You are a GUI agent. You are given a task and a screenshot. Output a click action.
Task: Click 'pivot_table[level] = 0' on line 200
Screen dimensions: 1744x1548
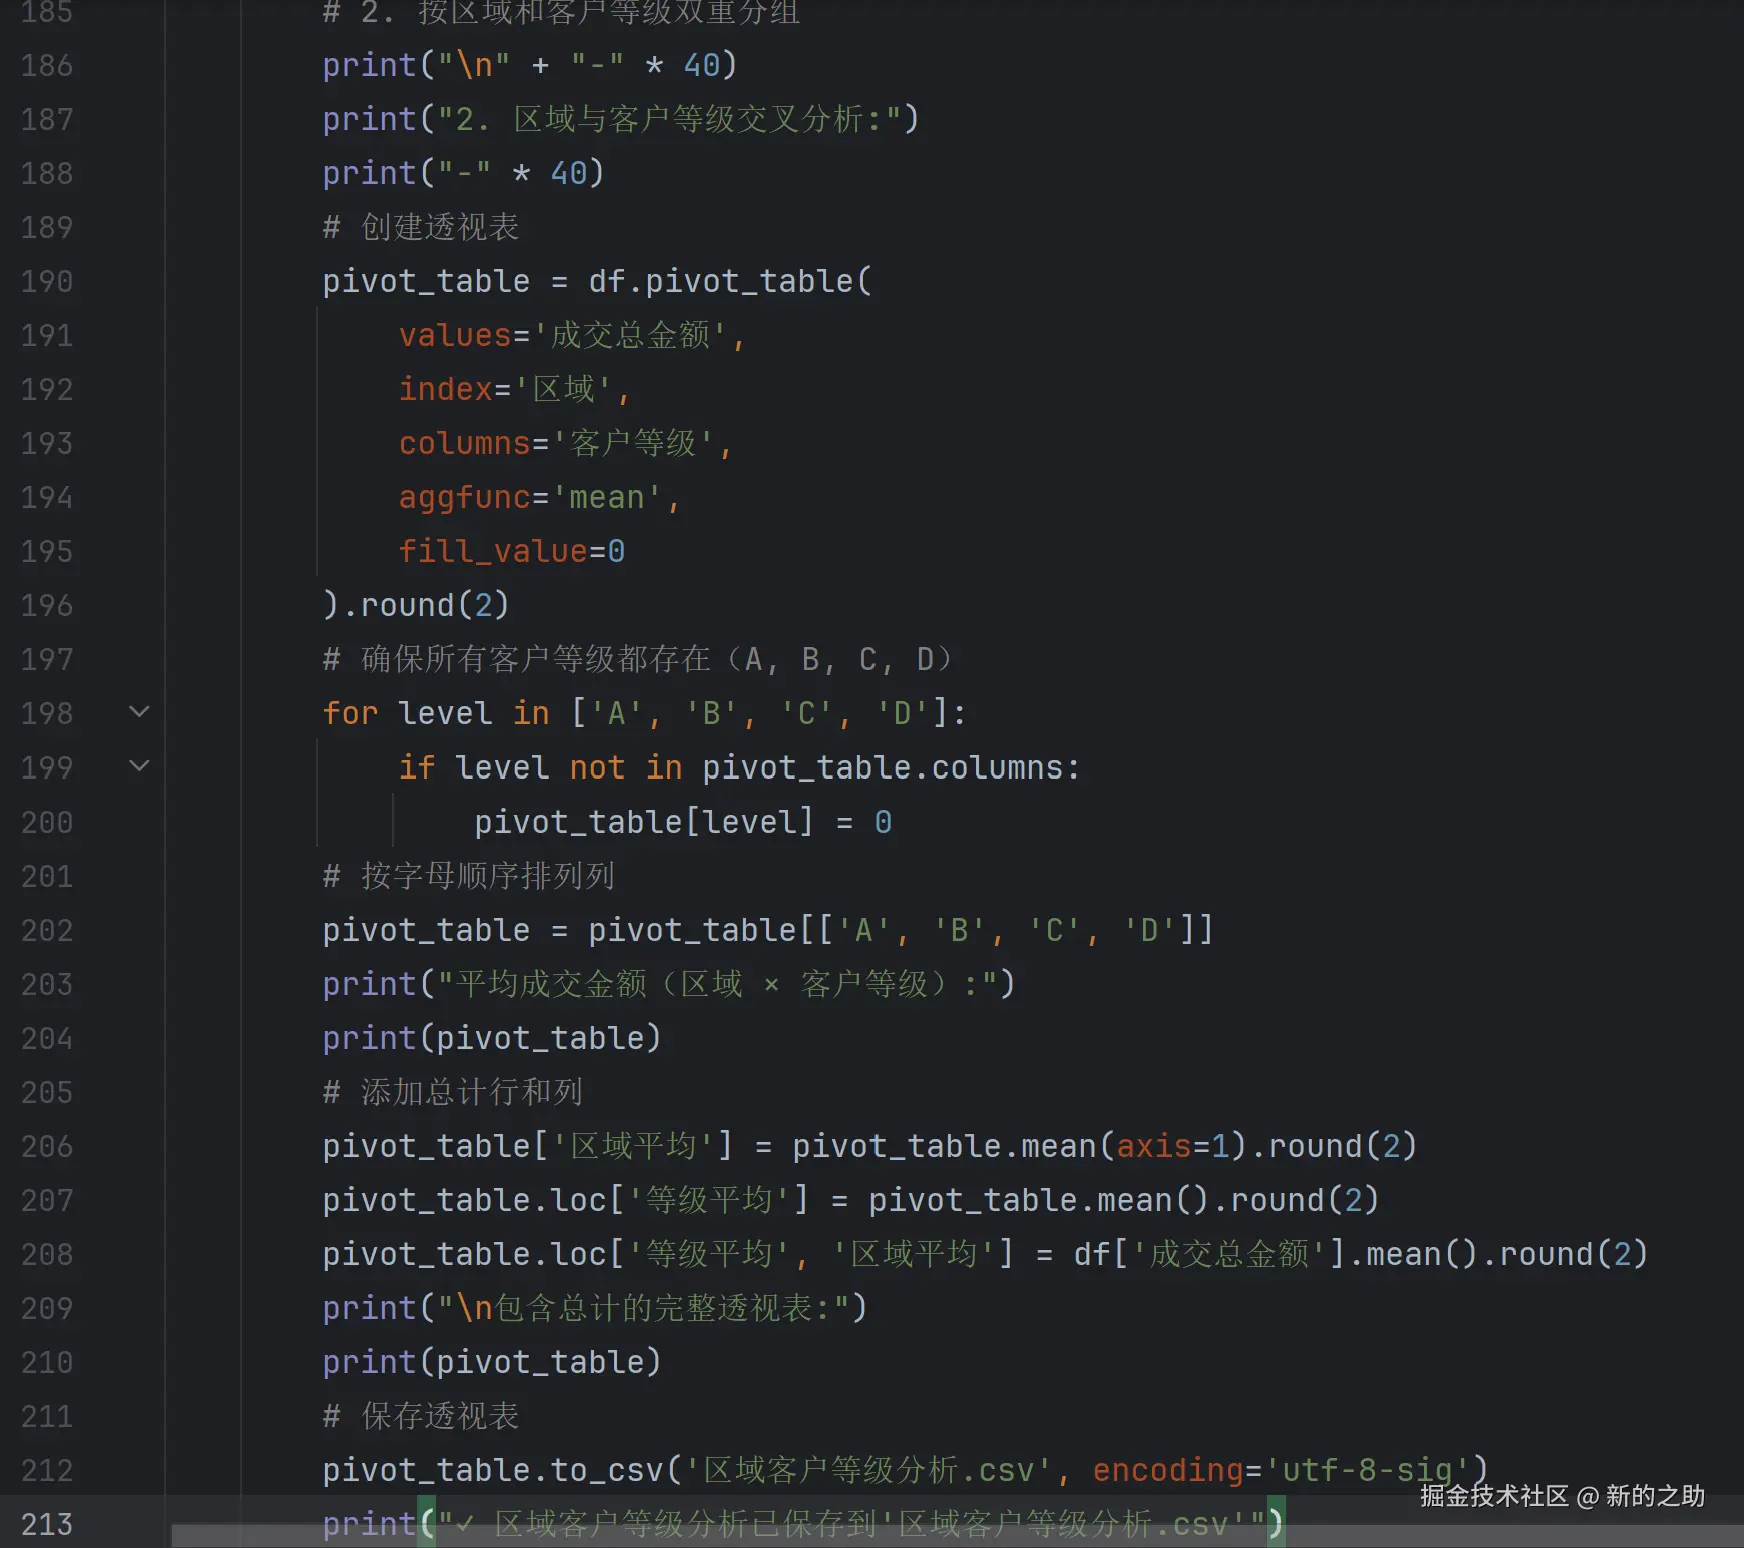(x=683, y=822)
